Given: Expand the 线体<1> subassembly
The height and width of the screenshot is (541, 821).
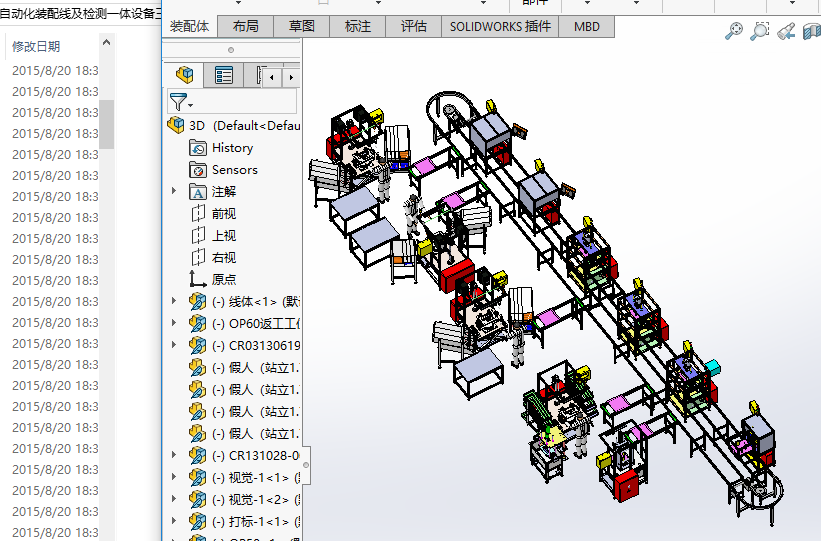Looking at the screenshot, I should point(174,301).
